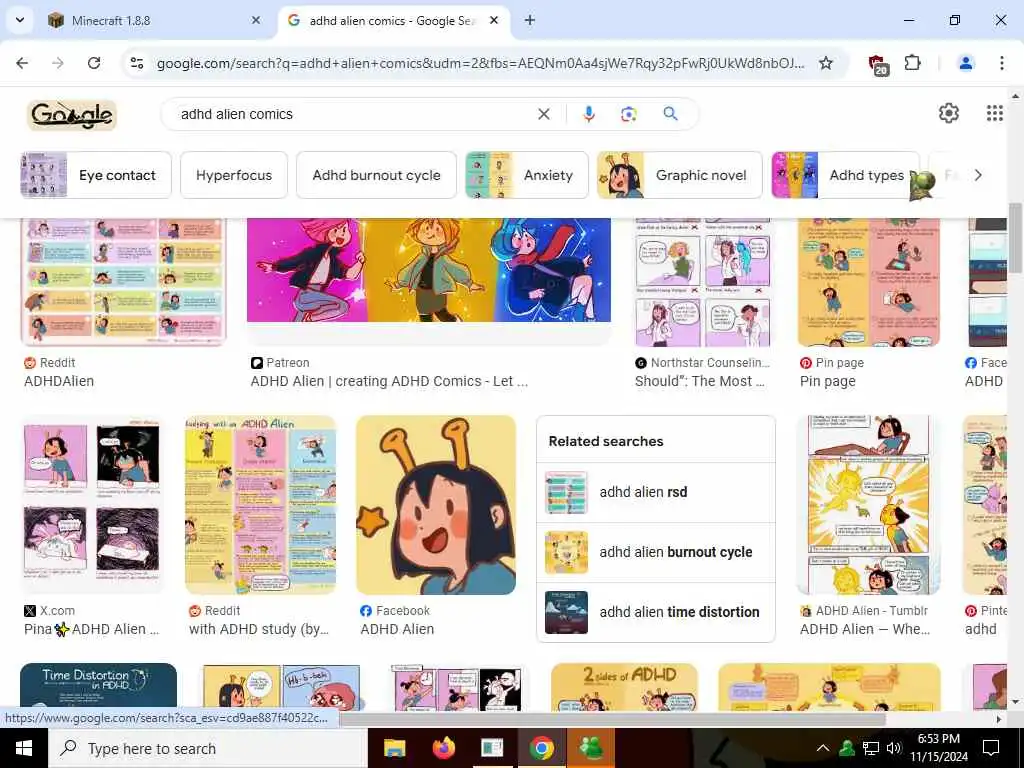Click the browser address bar URL

tap(480, 63)
